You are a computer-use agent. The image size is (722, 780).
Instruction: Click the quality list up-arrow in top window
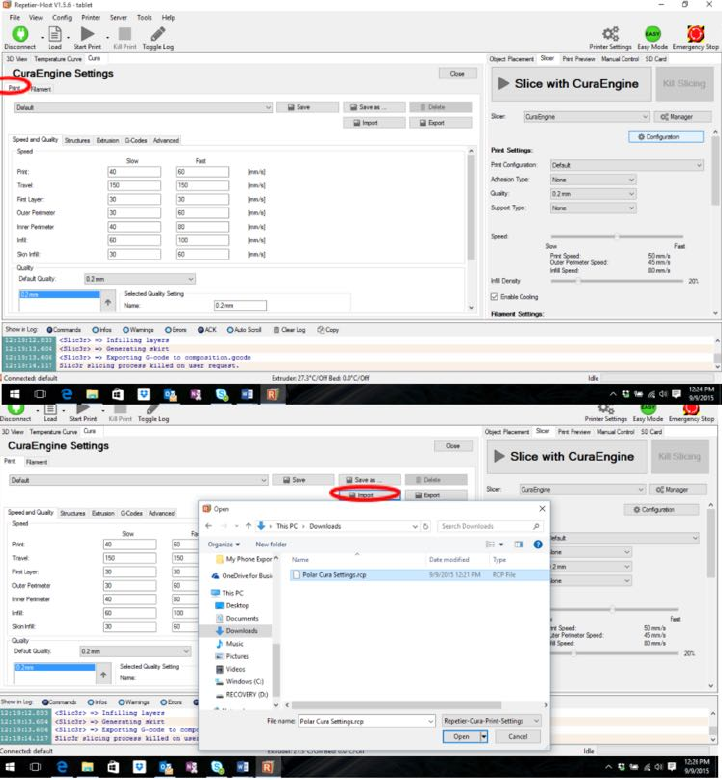tap(108, 302)
